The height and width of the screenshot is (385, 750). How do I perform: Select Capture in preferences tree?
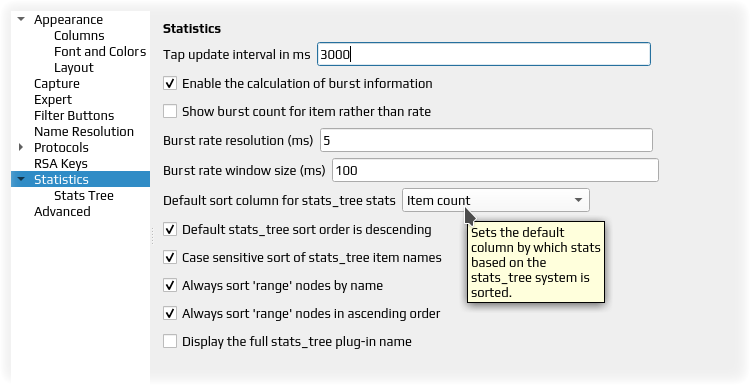pos(56,84)
